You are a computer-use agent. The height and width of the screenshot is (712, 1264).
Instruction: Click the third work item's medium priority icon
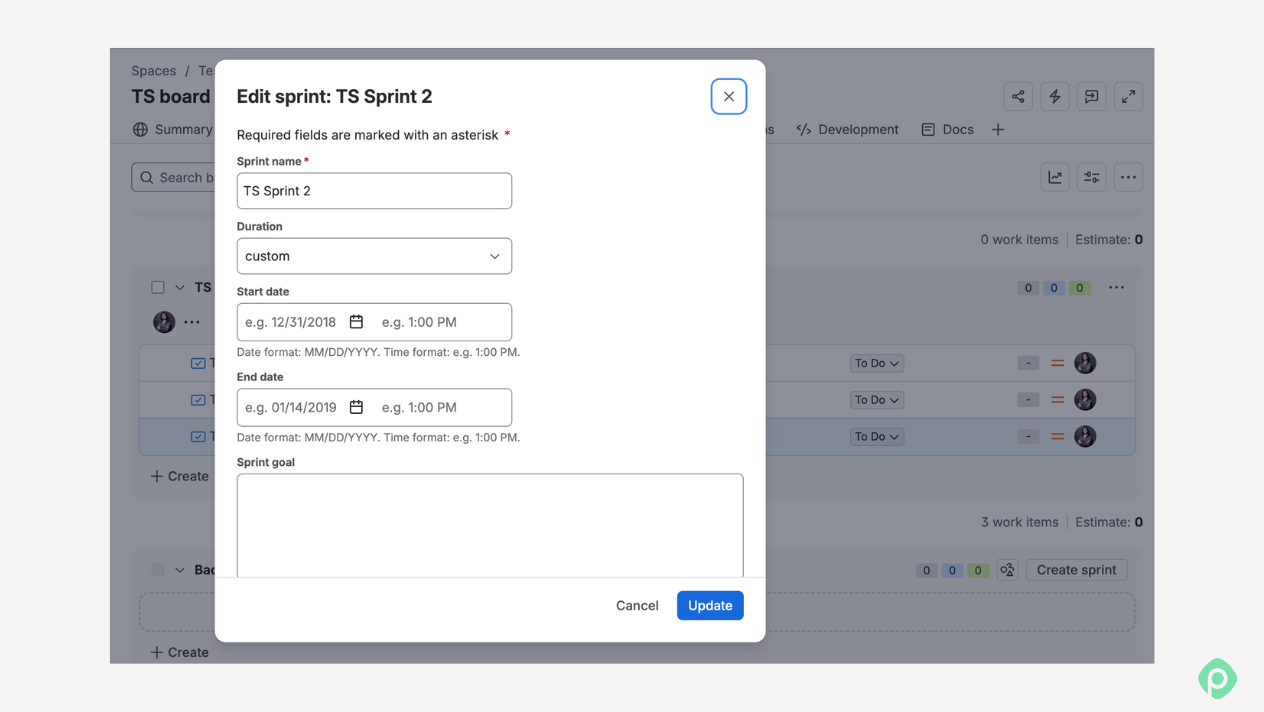pos(1057,437)
